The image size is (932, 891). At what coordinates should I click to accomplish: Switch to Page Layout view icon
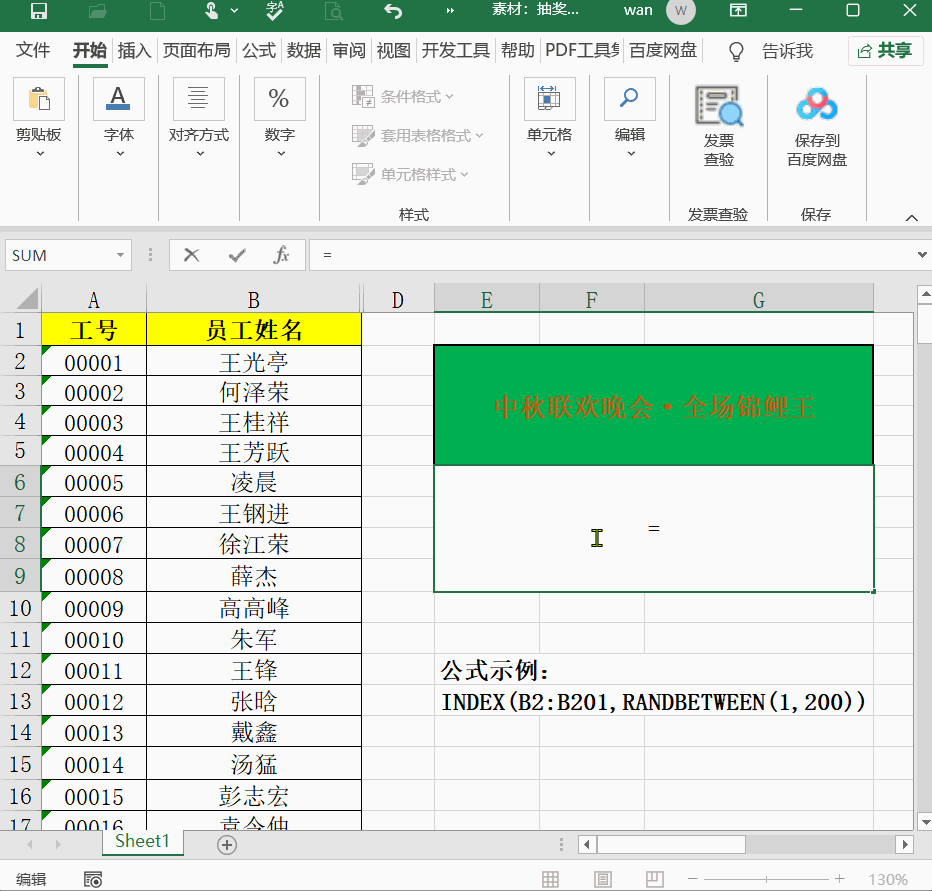[x=603, y=879]
